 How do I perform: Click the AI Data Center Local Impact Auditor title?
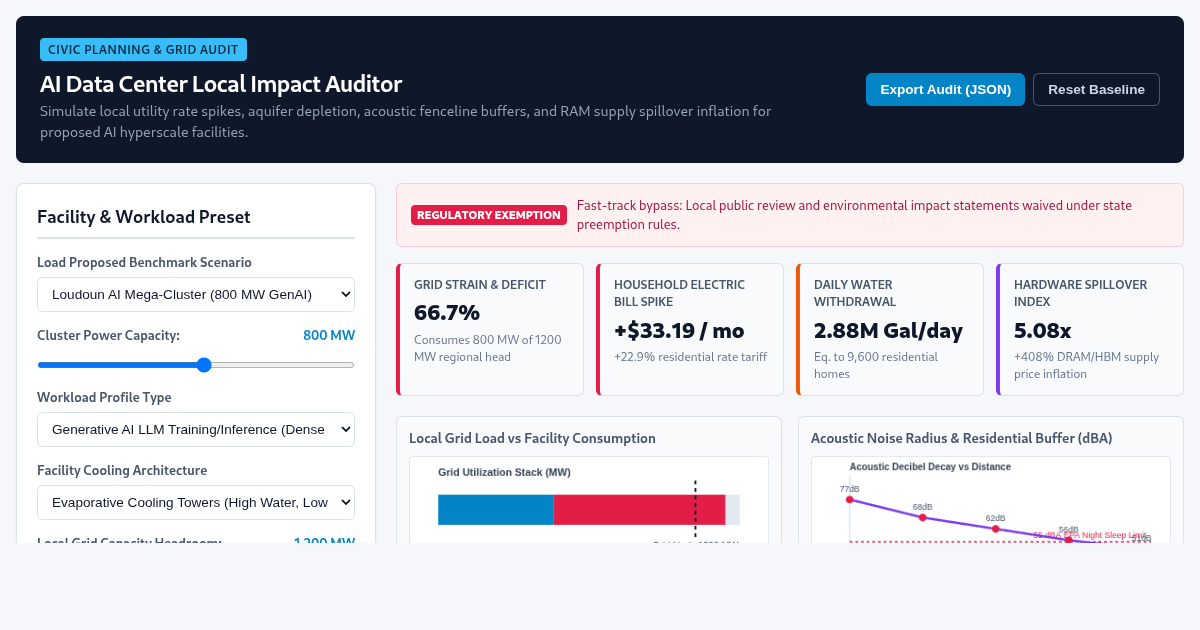pyautogui.click(x=221, y=84)
